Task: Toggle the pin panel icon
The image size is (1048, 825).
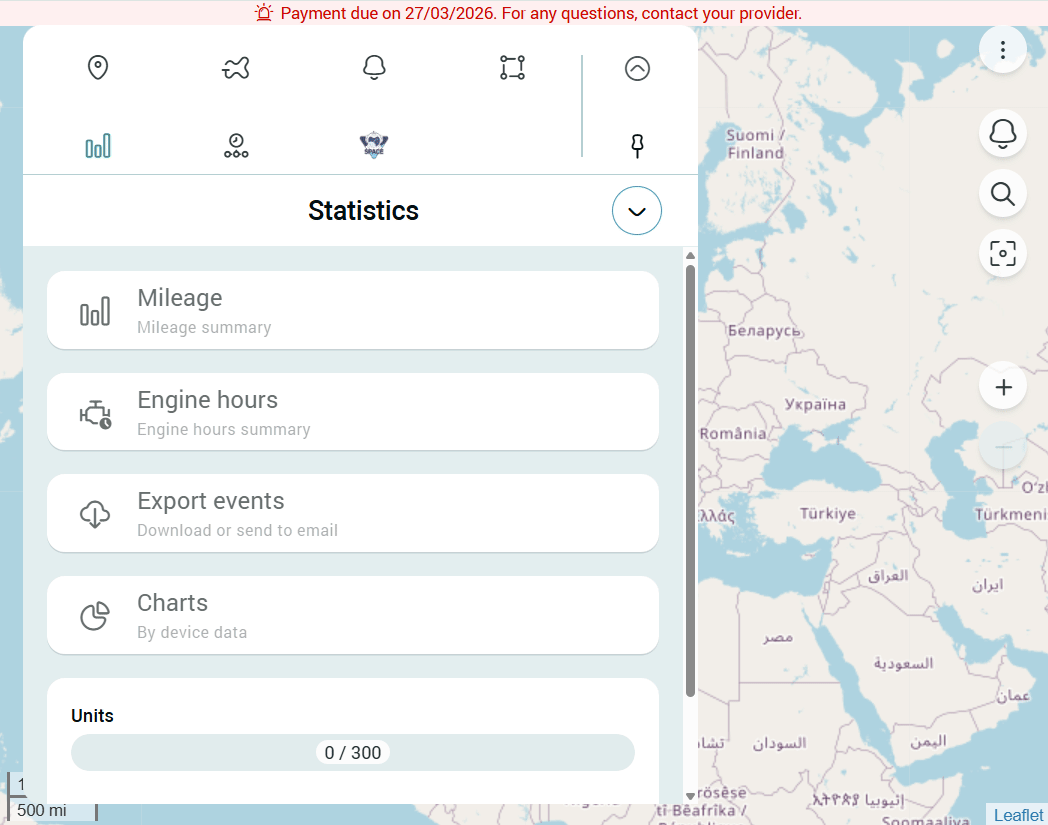Action: tap(637, 147)
